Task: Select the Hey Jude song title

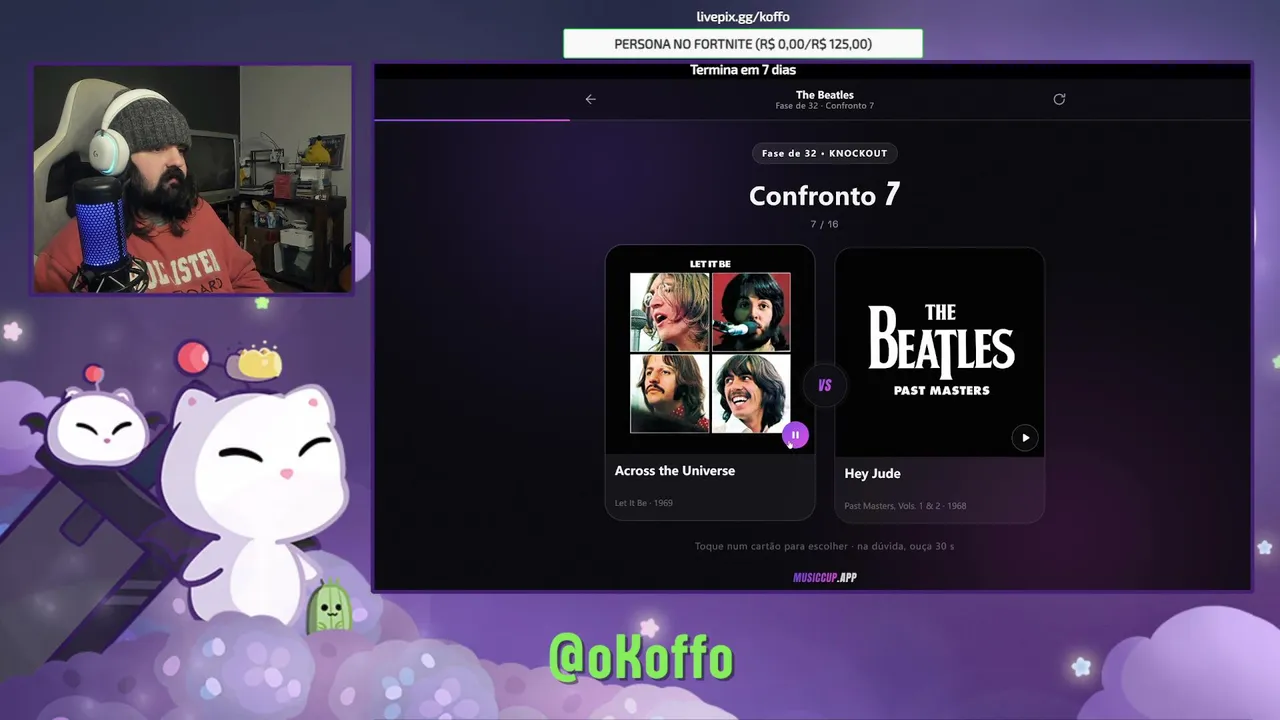Action: (x=872, y=474)
